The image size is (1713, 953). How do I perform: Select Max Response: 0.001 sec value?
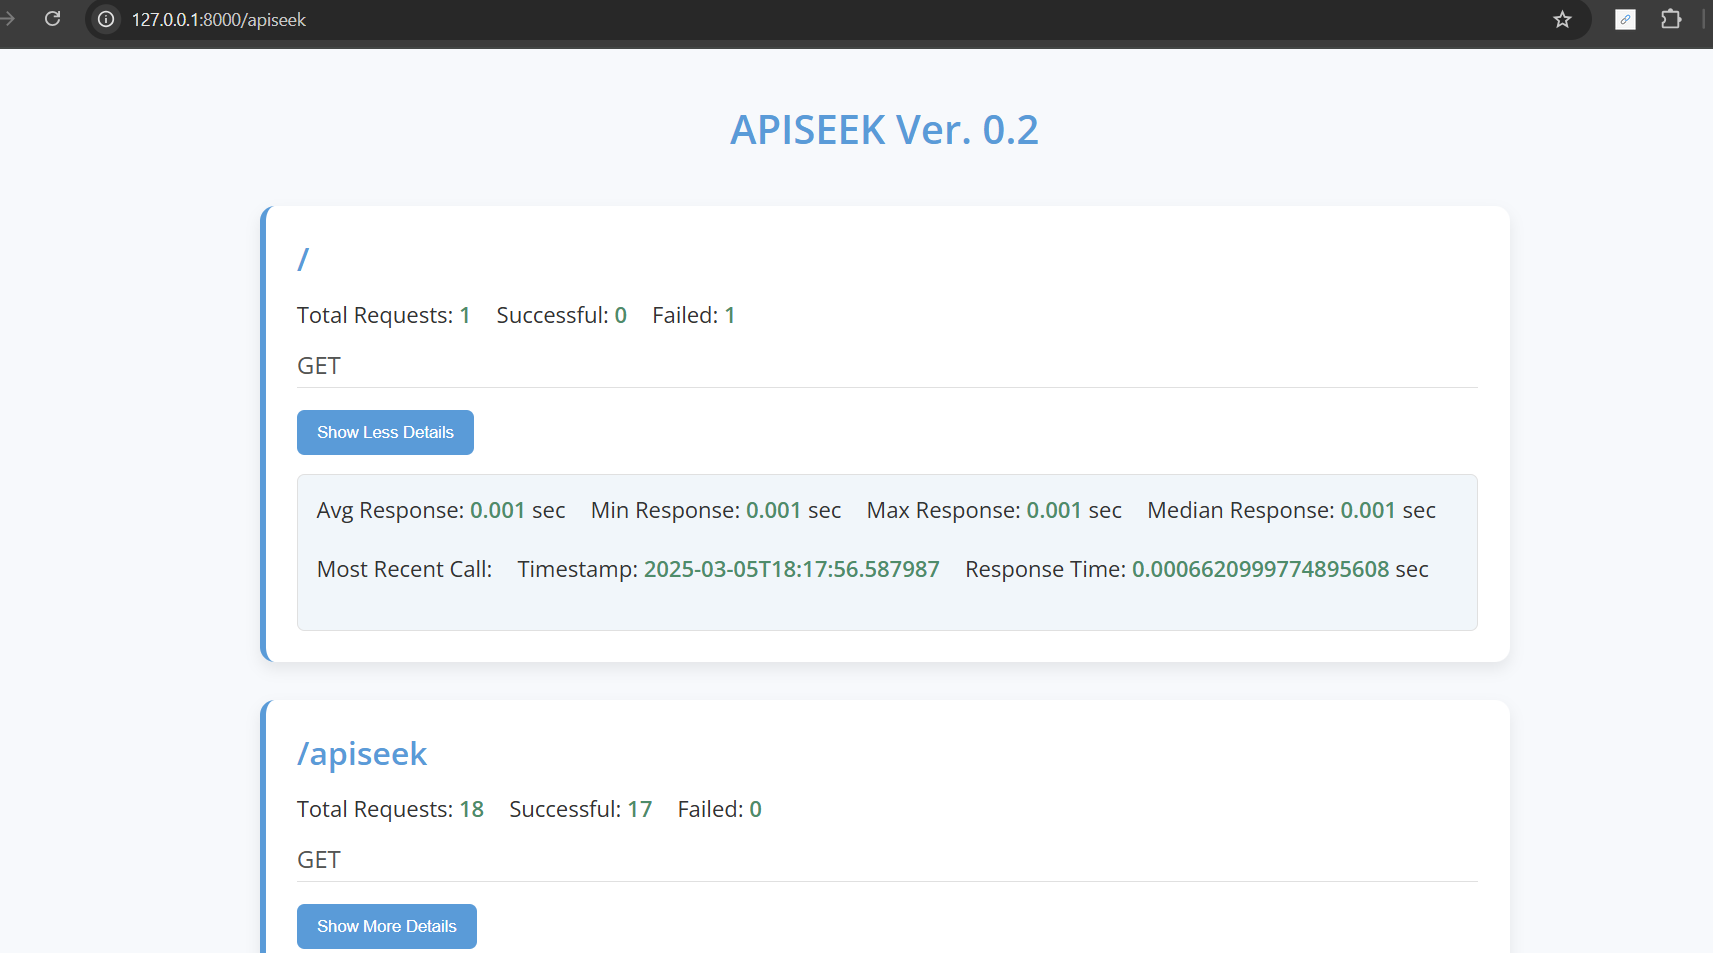click(994, 510)
